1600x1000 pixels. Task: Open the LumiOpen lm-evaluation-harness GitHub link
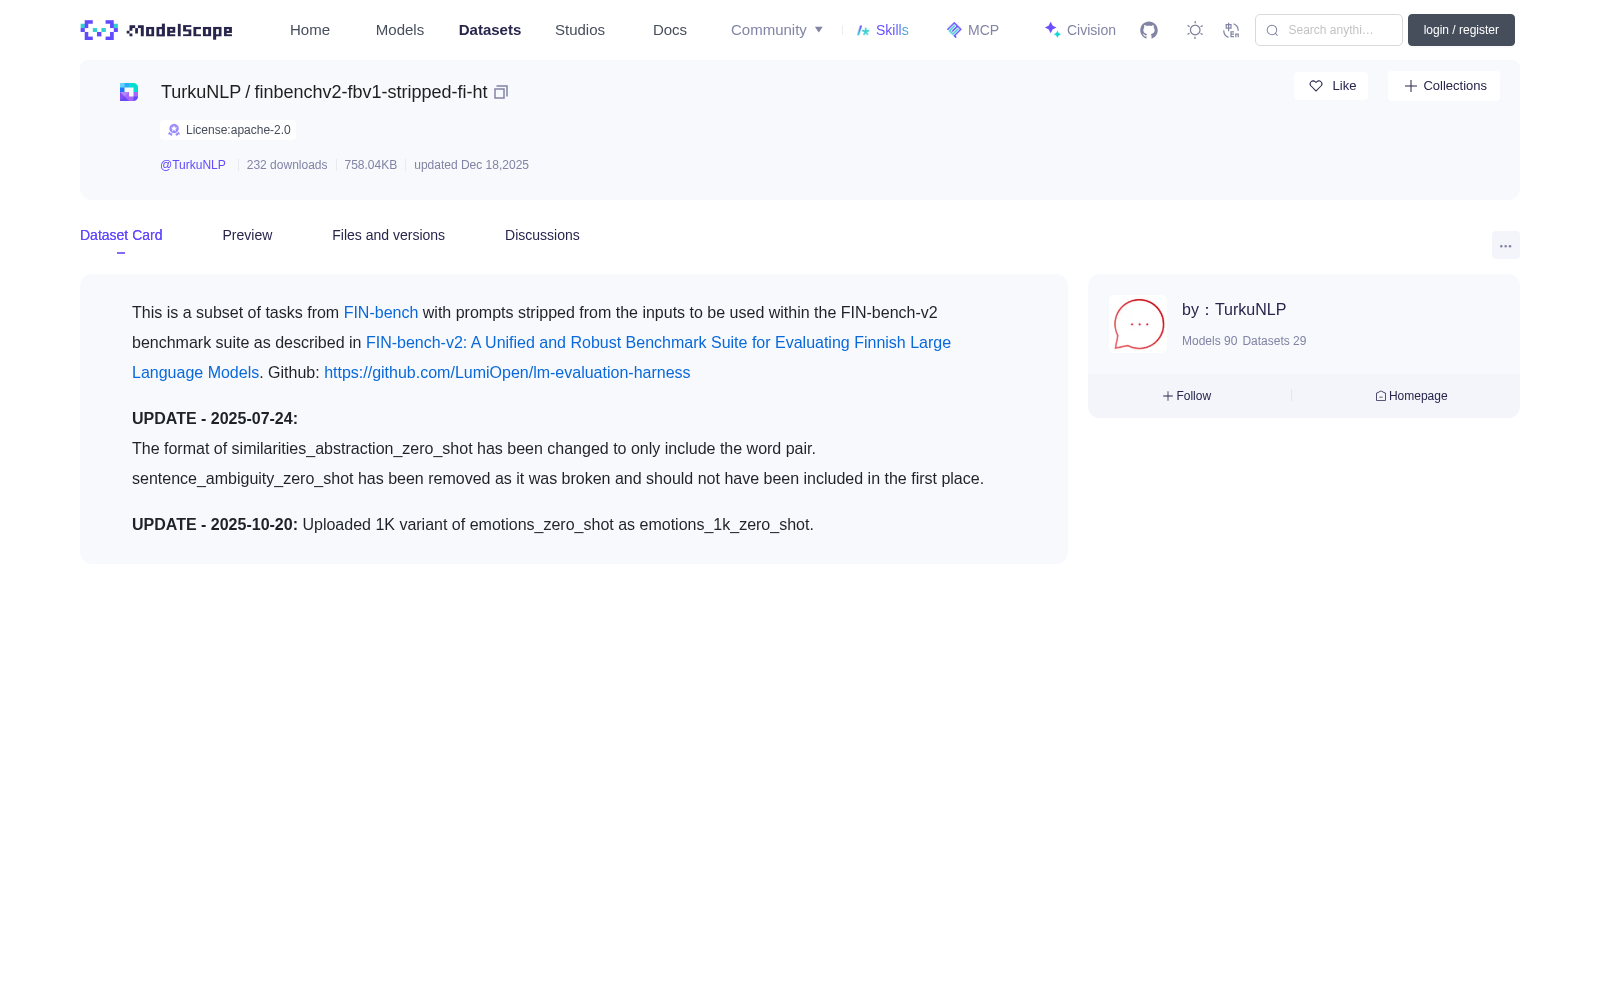coord(507,373)
